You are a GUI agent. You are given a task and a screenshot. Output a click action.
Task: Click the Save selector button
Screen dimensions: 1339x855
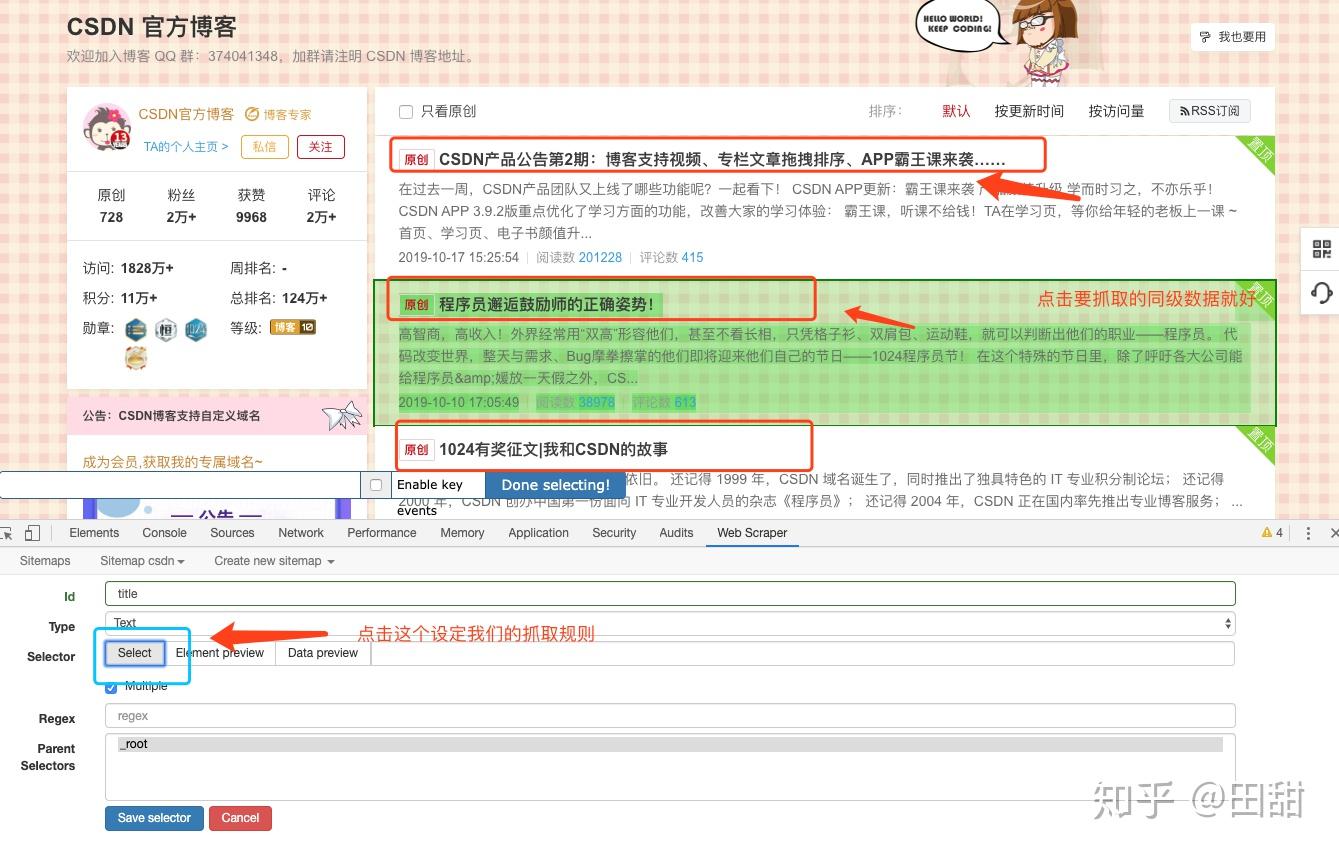153,818
